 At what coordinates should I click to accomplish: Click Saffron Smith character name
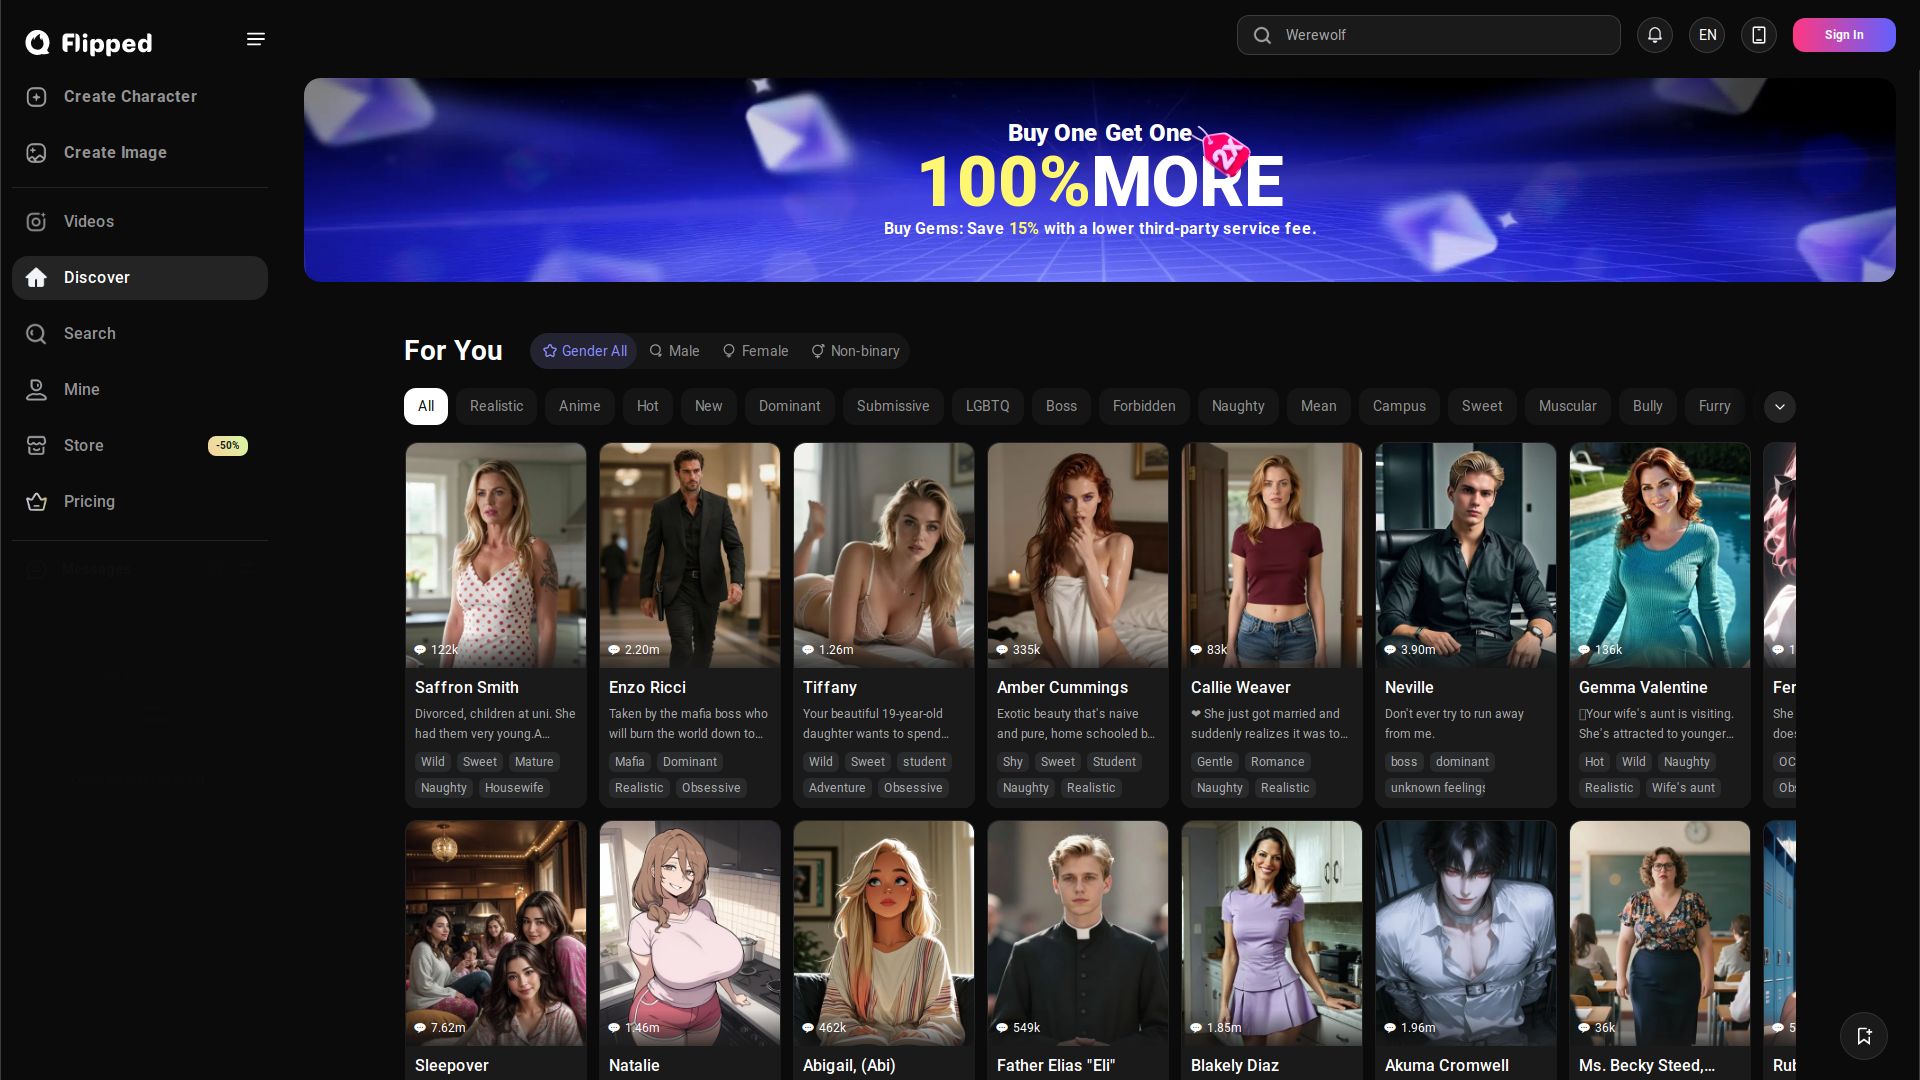tap(467, 687)
